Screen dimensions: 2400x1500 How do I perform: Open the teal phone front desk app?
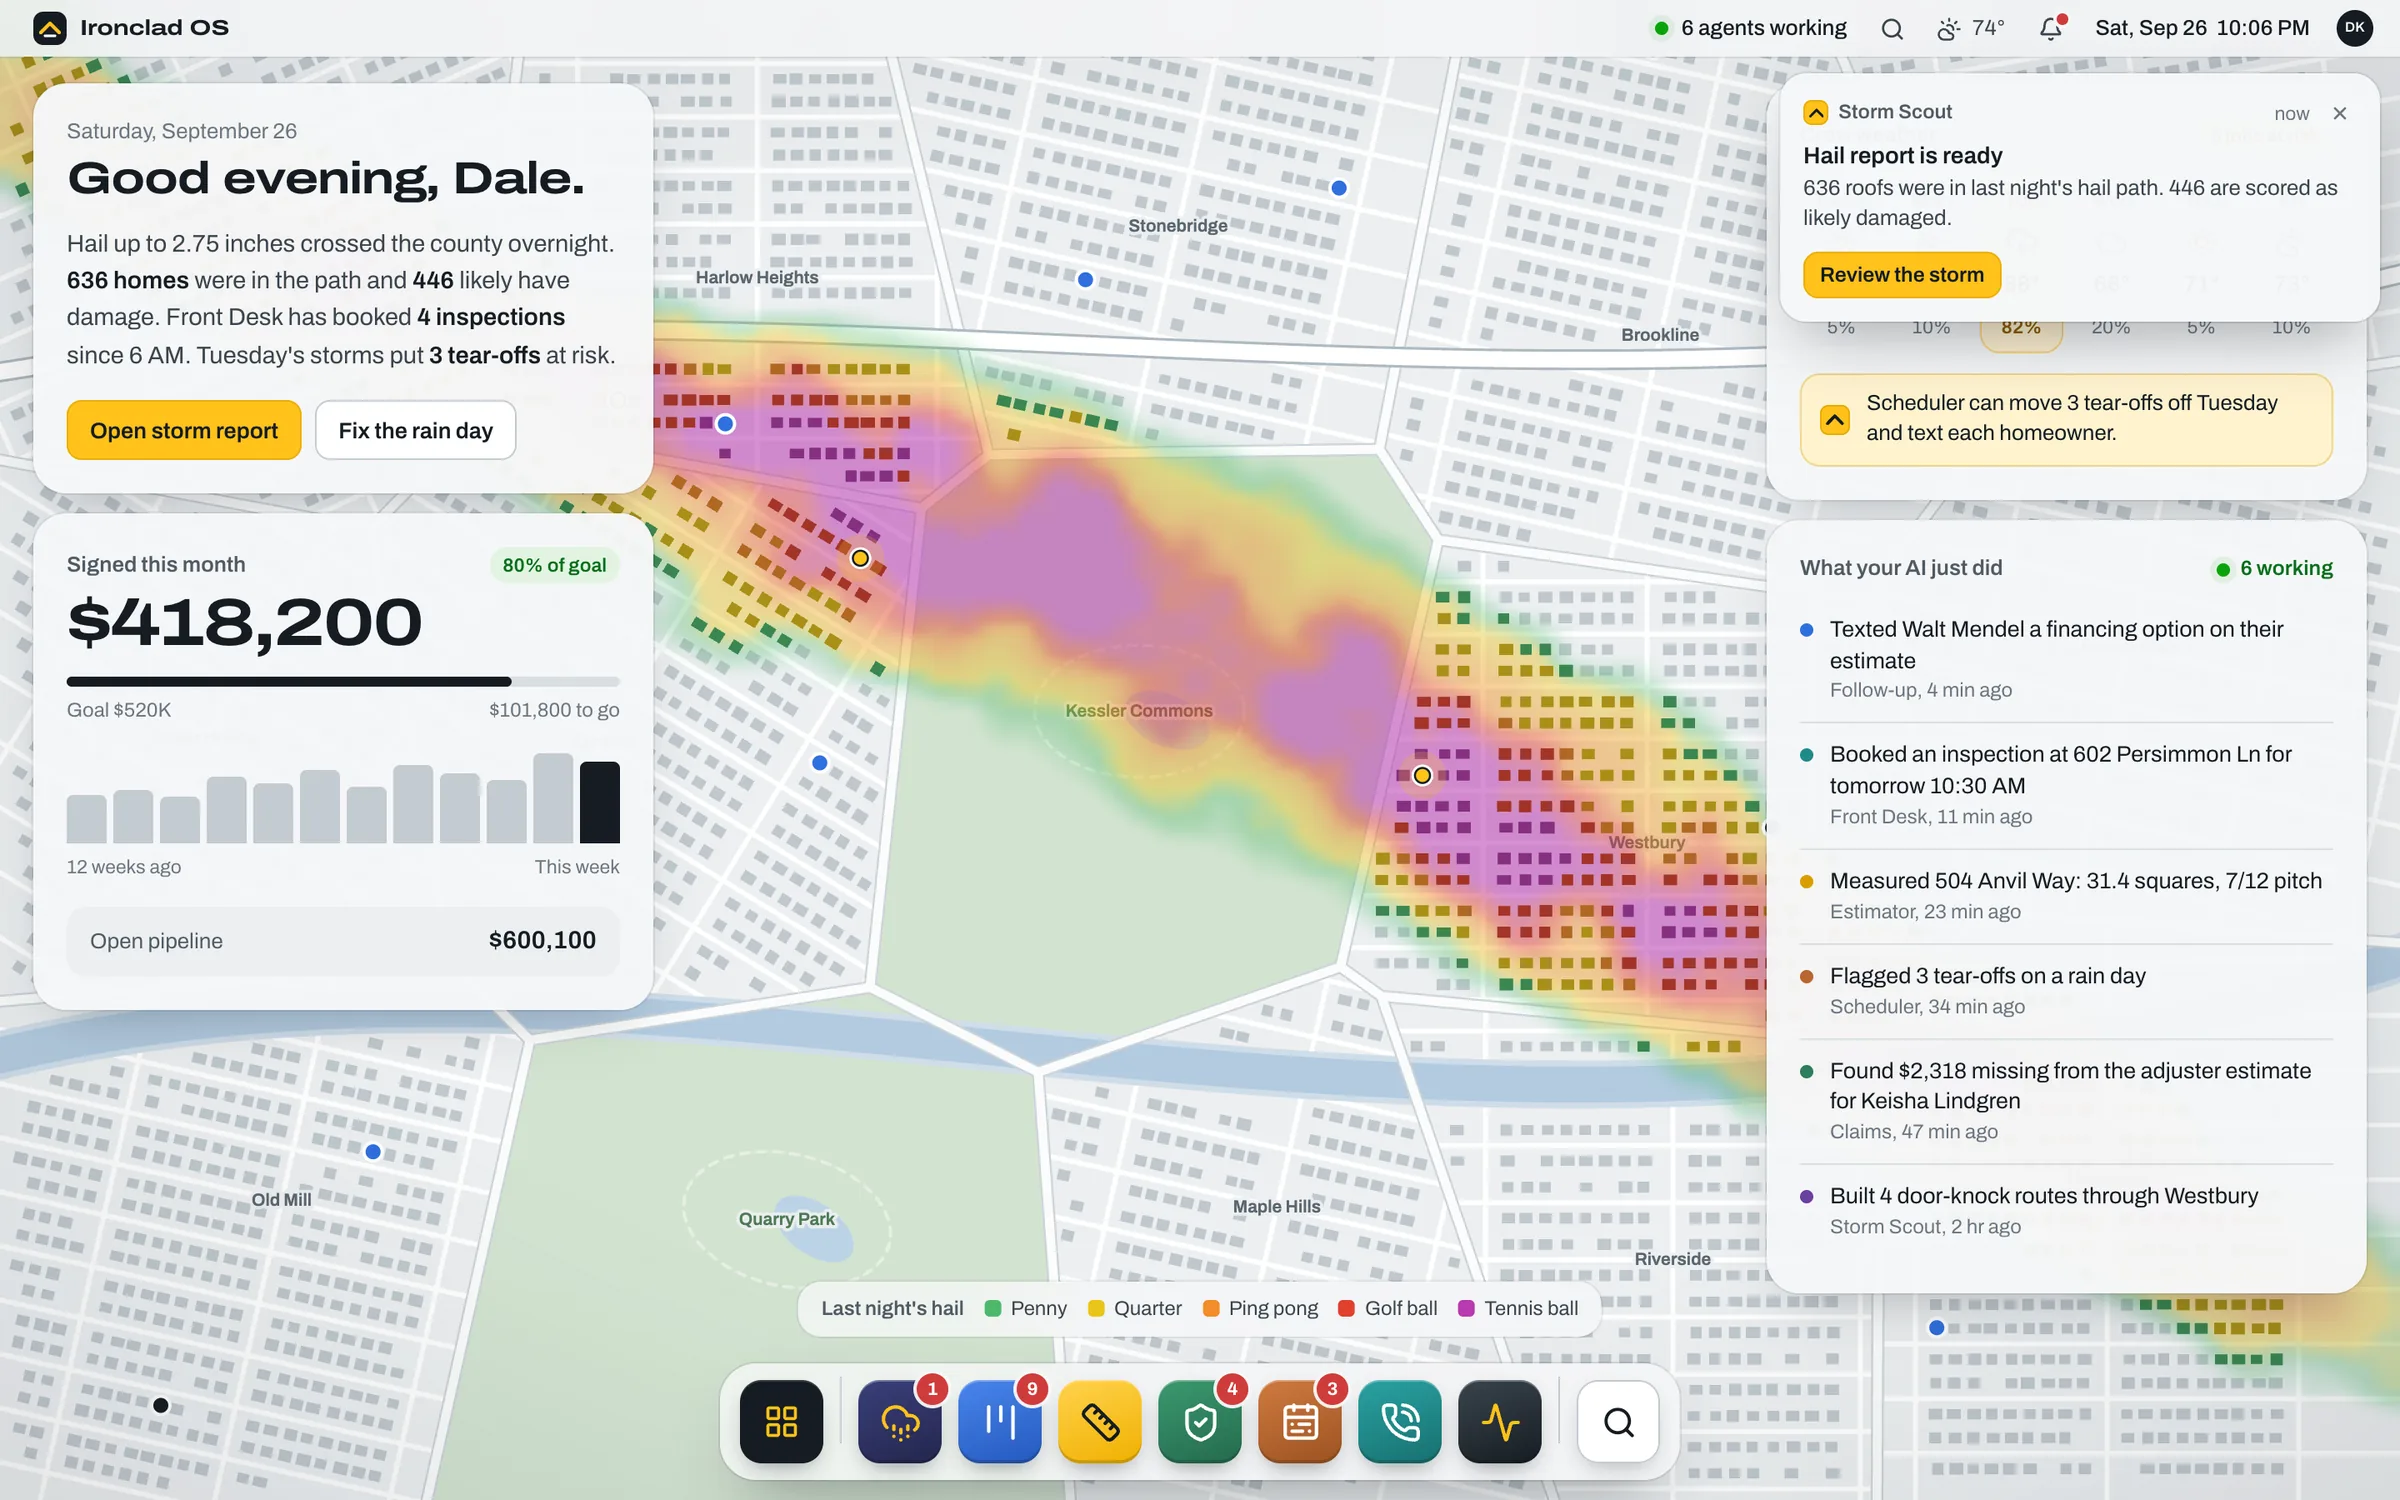[1399, 1421]
